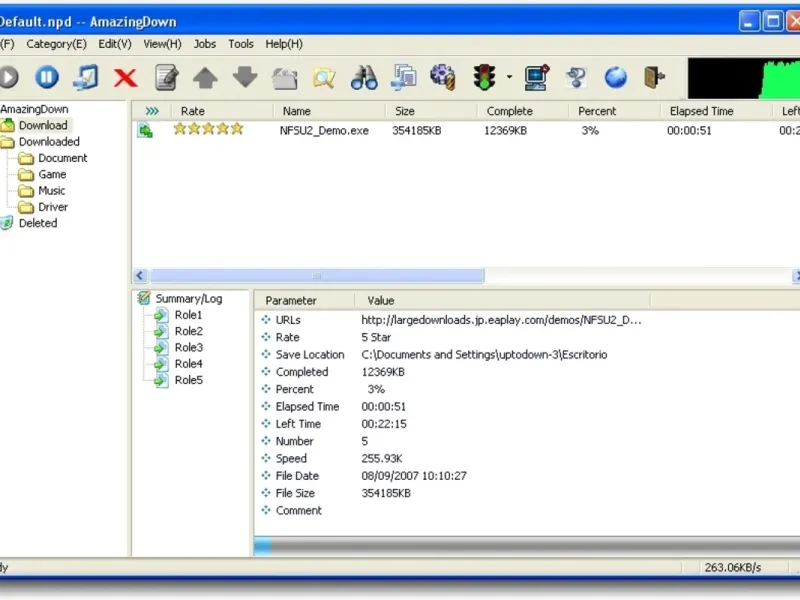Click the Size column header
This screenshot has width=800, height=600.
[405, 111]
